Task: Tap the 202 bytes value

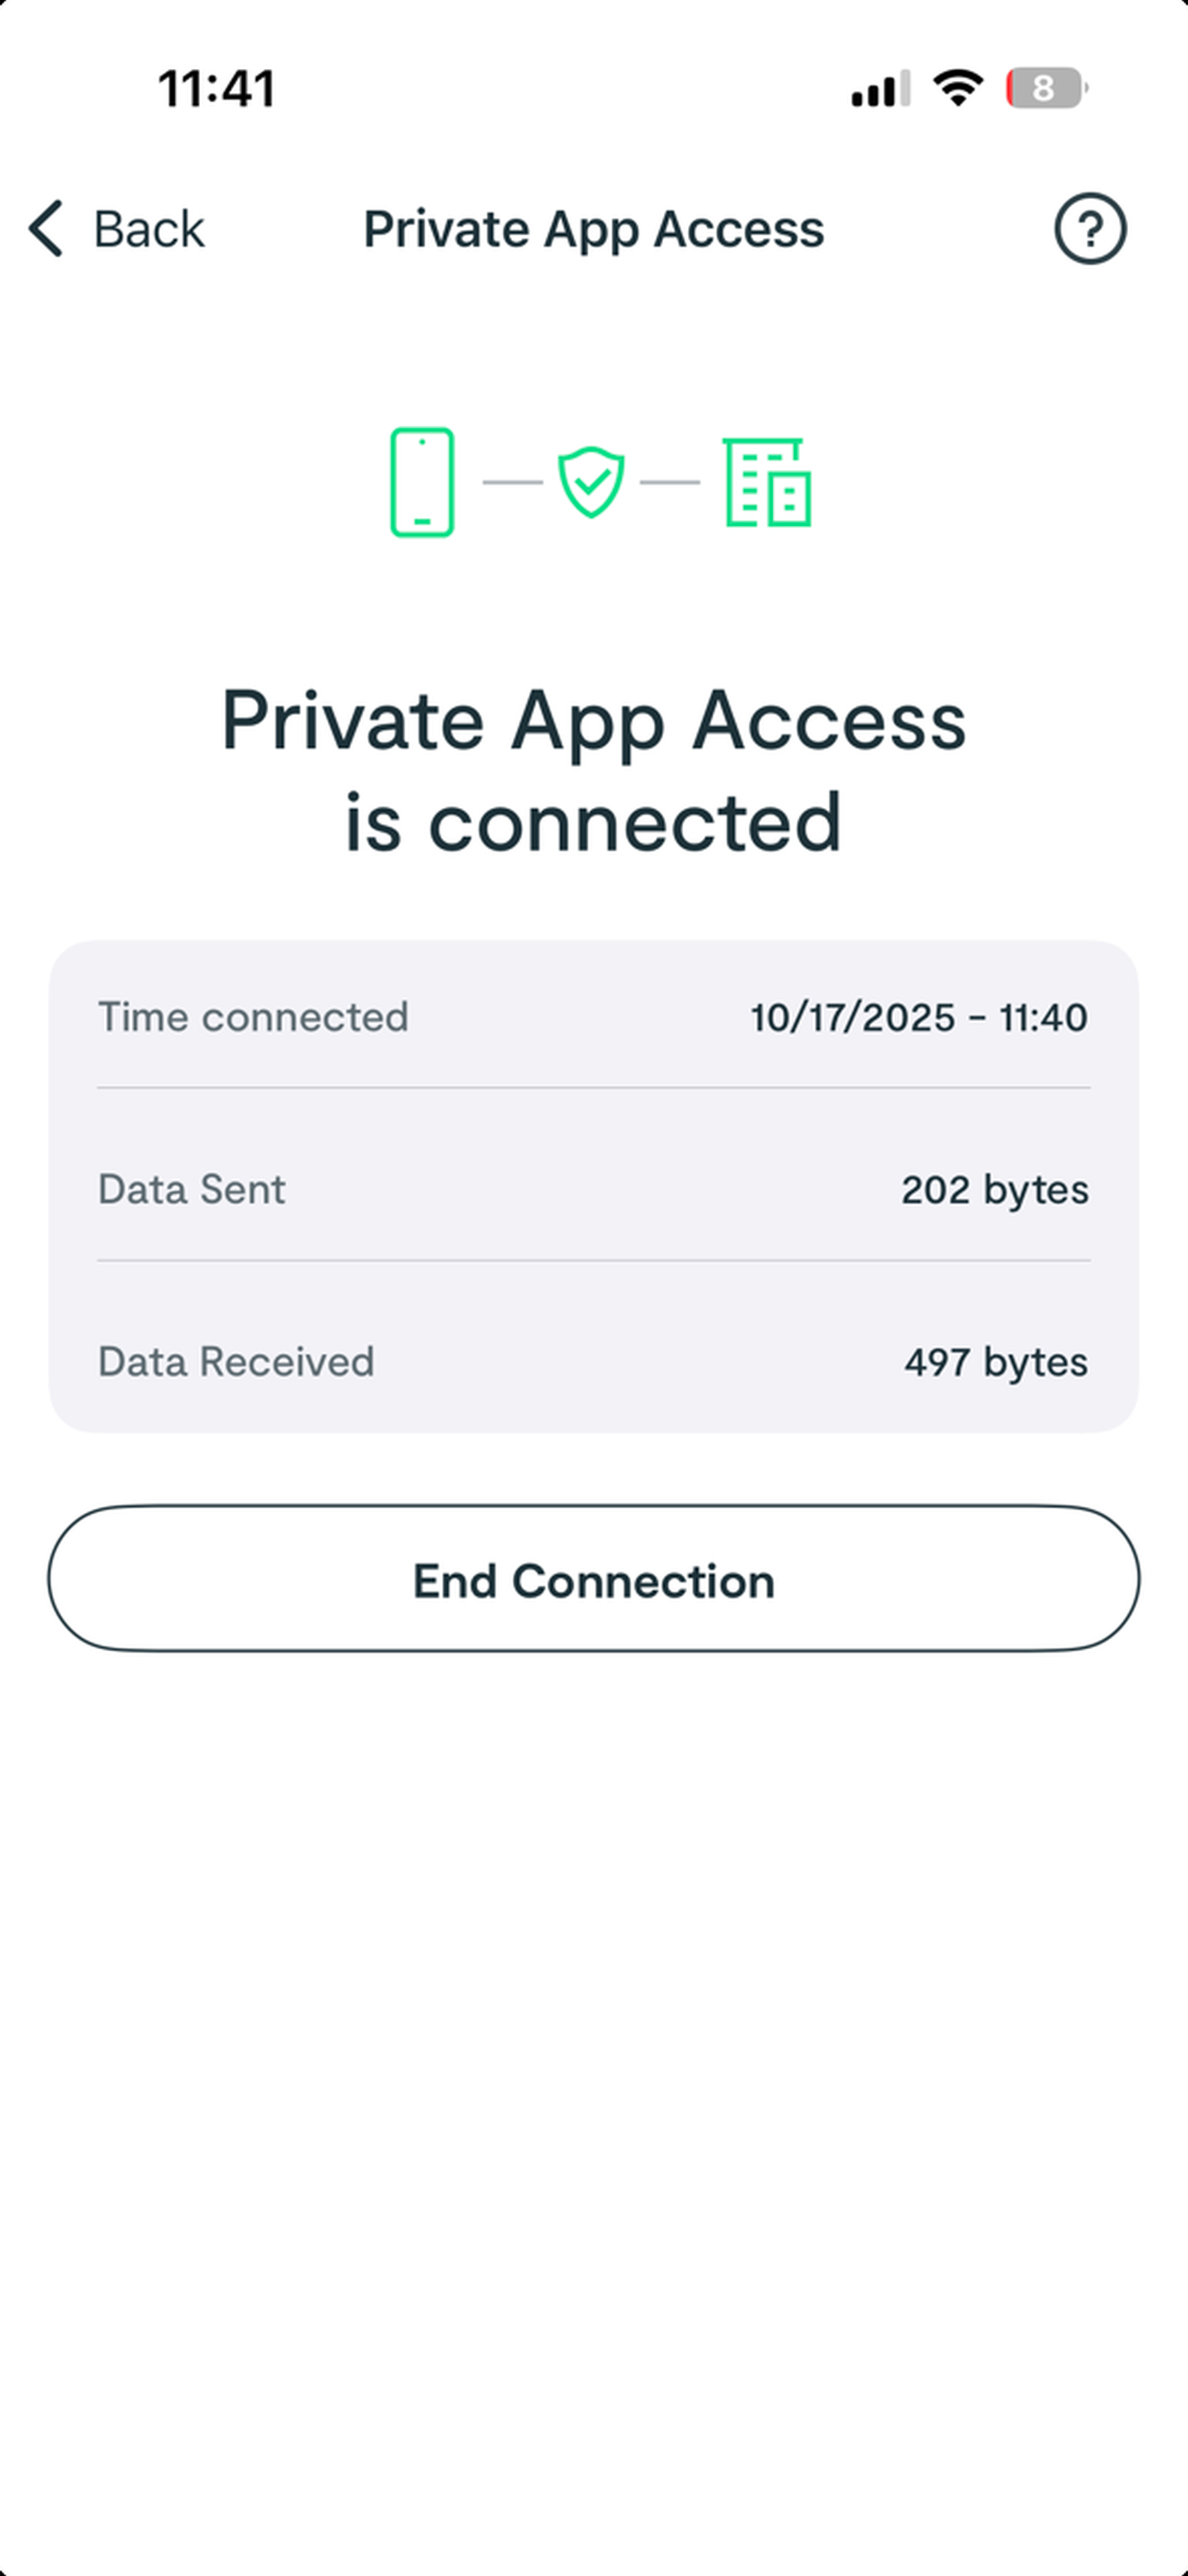Action: pyautogui.click(x=995, y=1190)
